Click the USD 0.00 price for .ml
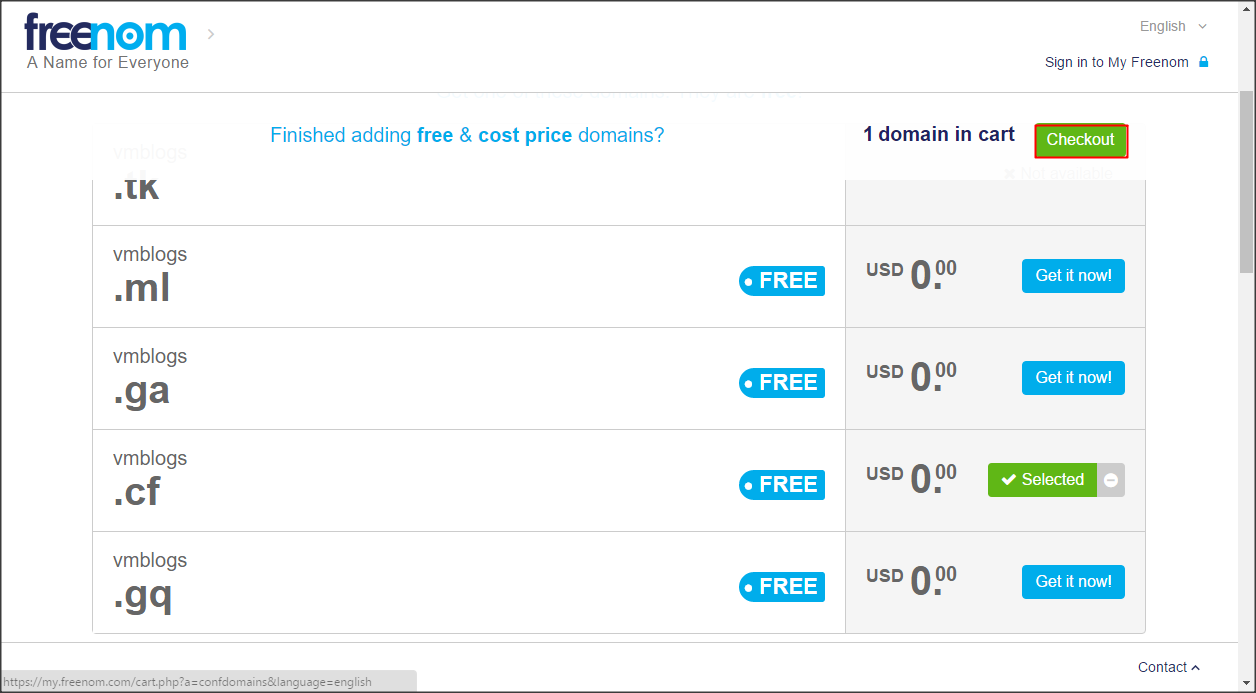The image size is (1256, 693). 911,276
